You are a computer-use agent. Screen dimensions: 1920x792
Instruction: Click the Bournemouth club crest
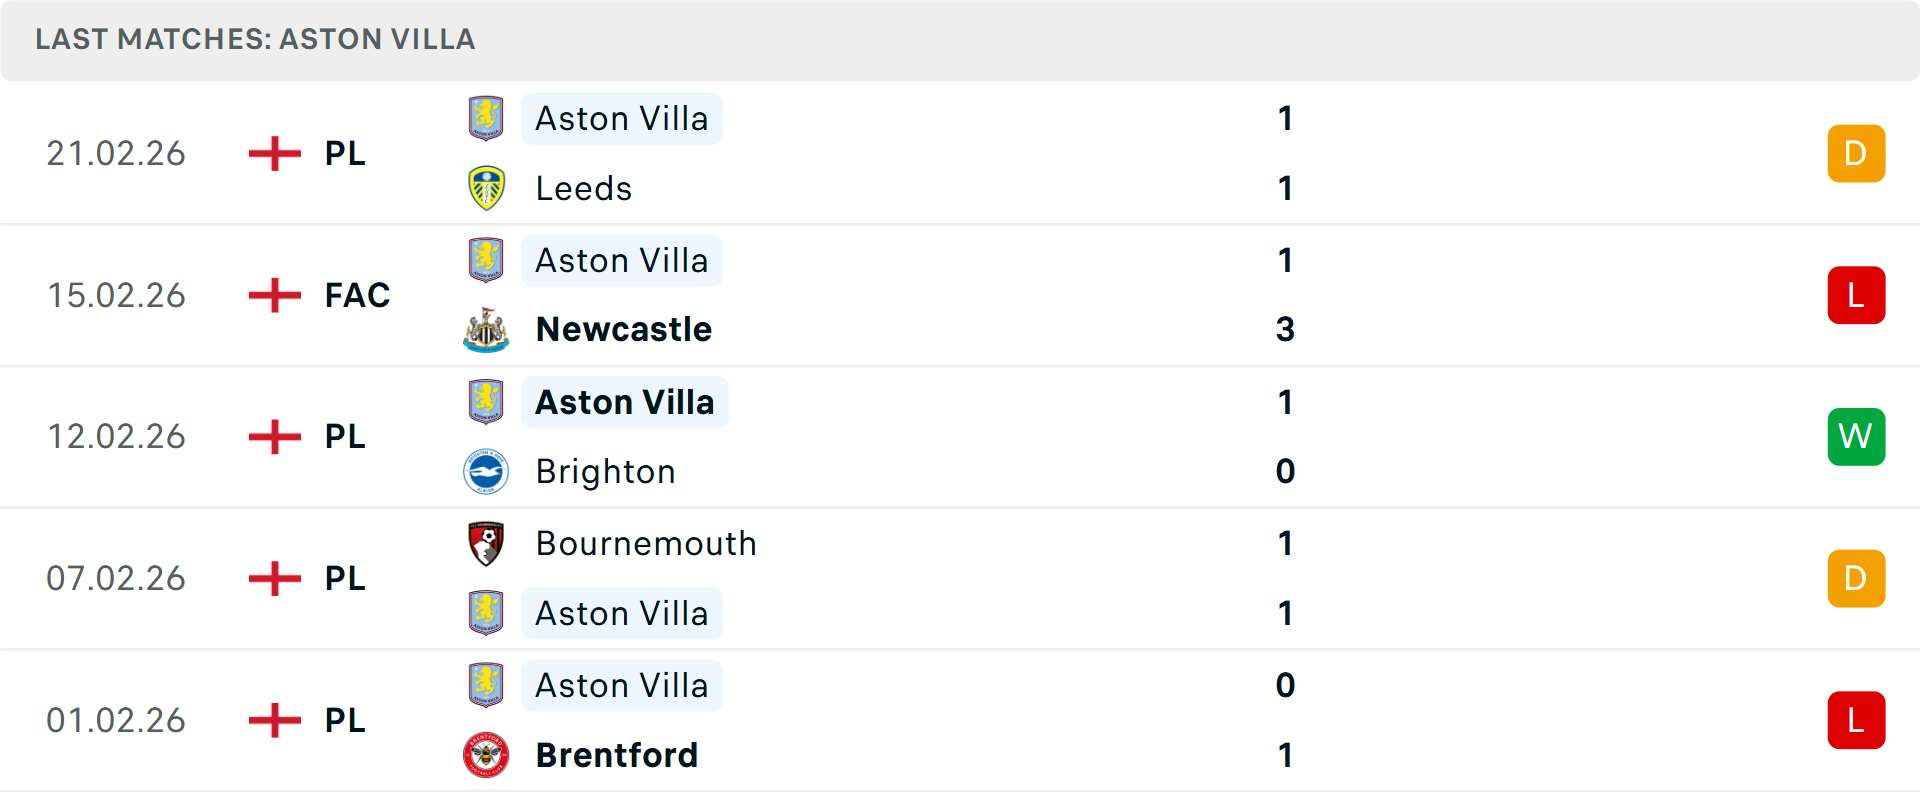coord(486,543)
